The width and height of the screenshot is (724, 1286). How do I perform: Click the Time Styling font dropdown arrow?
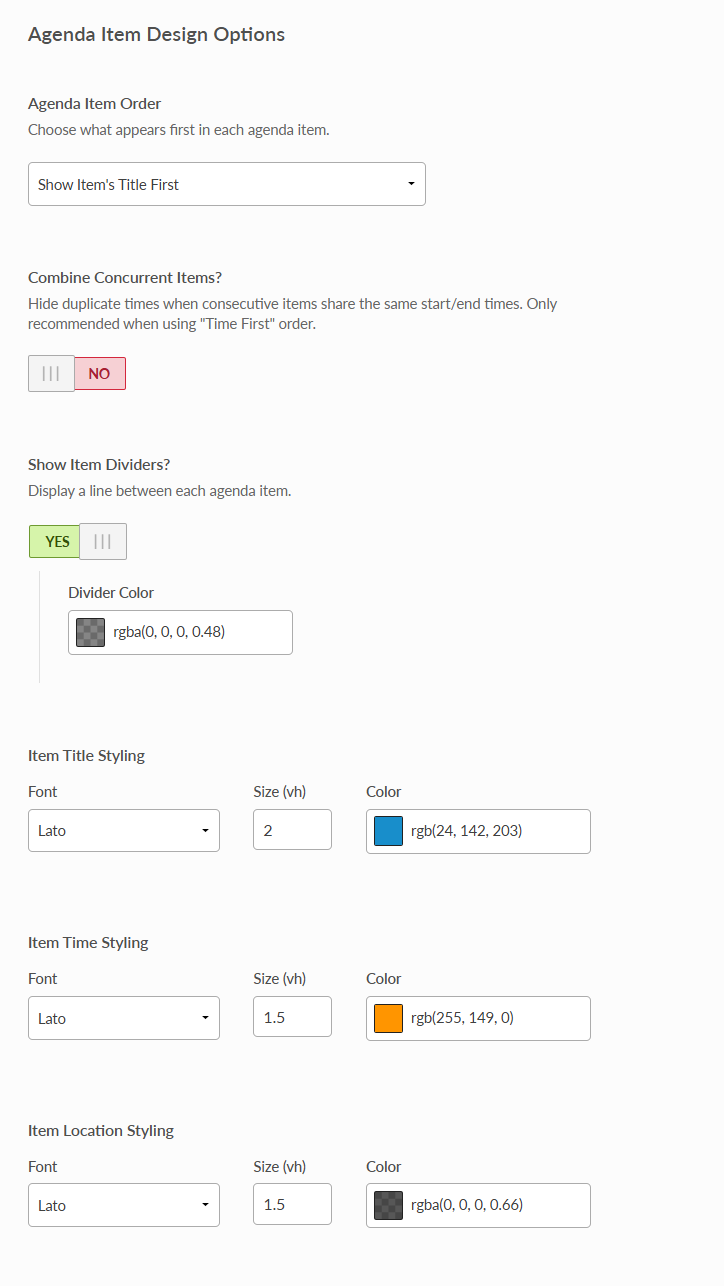tap(205, 1016)
